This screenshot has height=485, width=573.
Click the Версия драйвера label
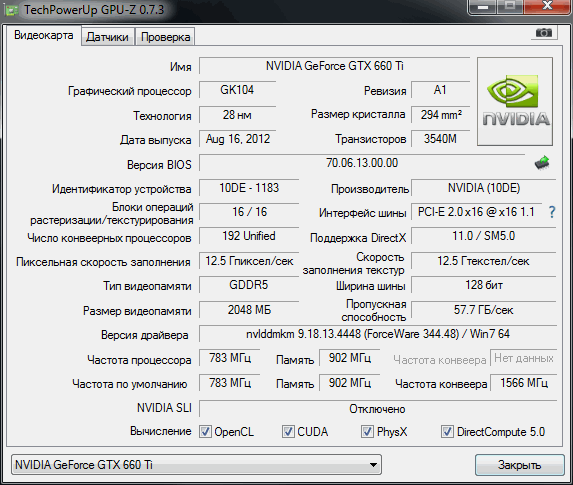tap(145, 335)
